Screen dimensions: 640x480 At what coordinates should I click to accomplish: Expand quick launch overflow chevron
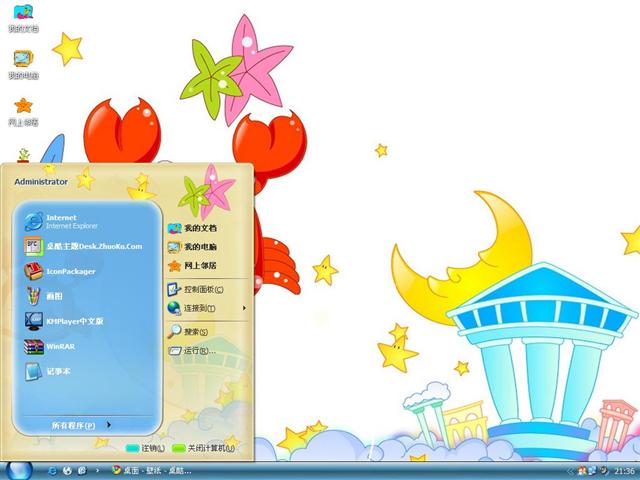(97, 471)
